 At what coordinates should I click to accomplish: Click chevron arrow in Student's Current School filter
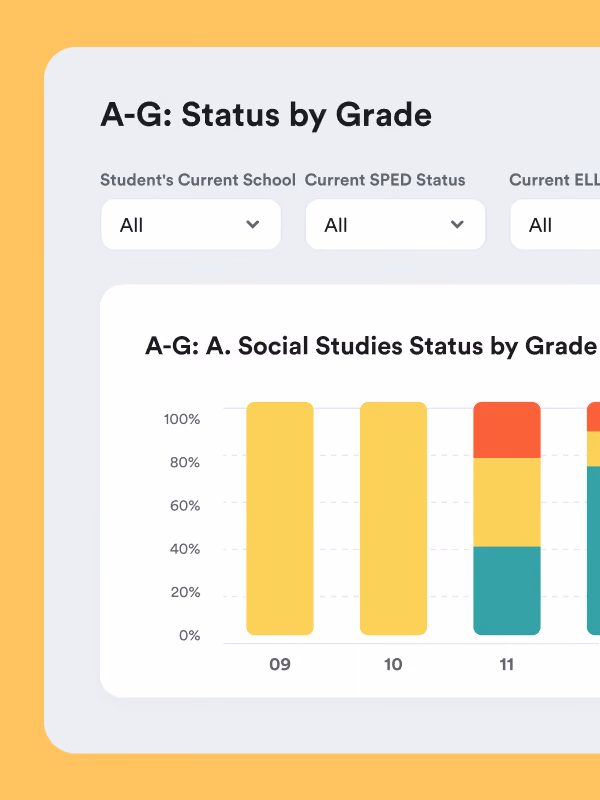[x=253, y=224]
